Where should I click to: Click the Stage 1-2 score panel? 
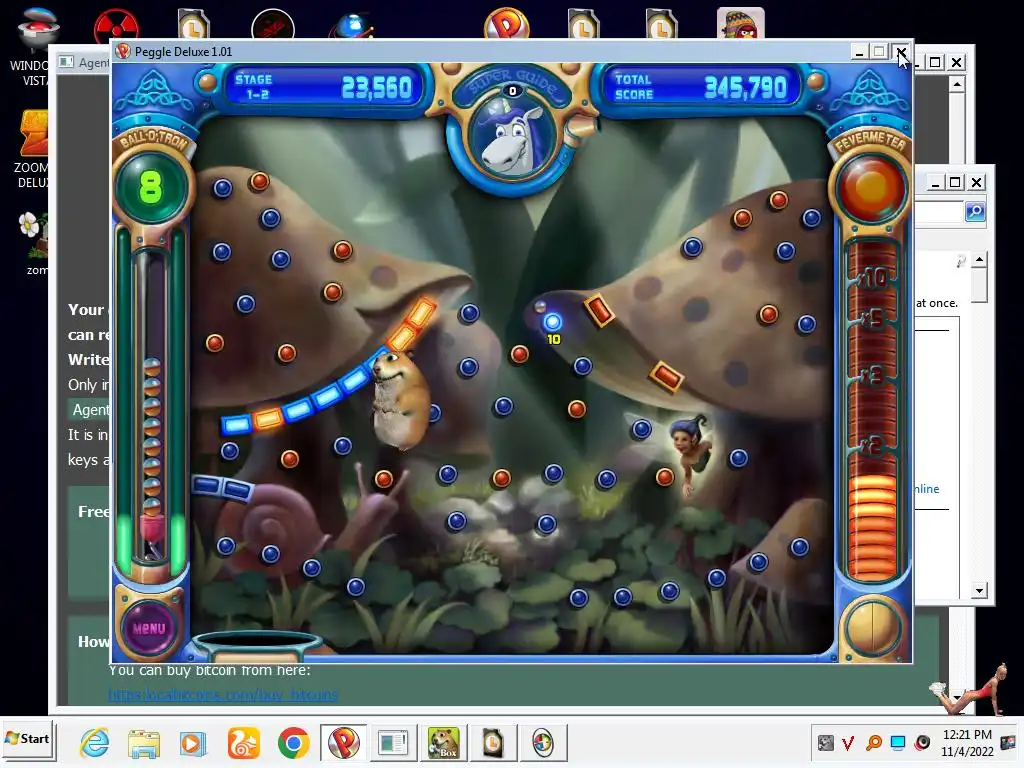(x=323, y=87)
